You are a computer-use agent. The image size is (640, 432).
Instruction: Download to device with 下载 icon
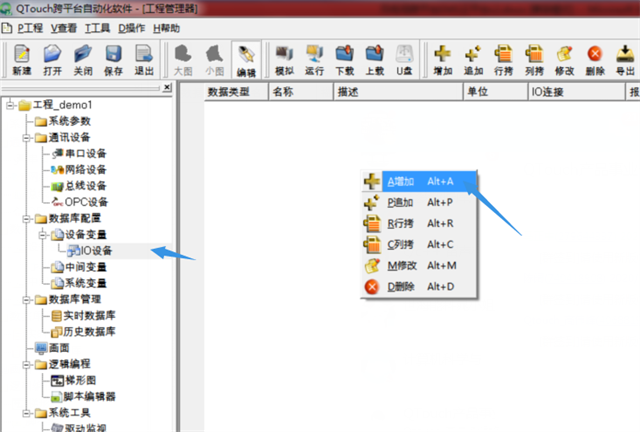point(345,60)
